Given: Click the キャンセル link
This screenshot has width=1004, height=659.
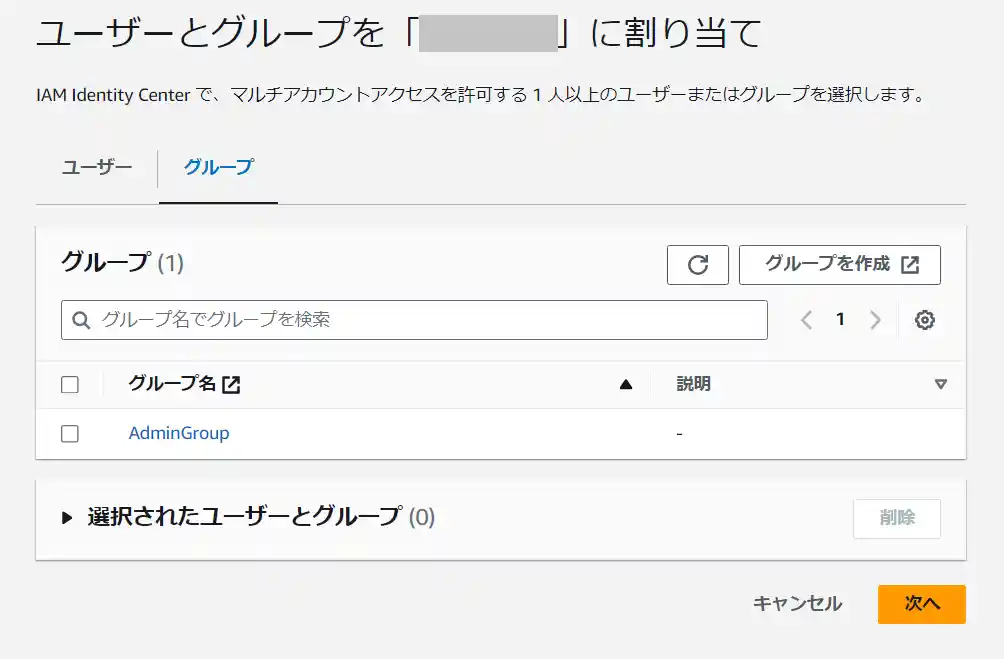Looking at the screenshot, I should [x=797, y=604].
